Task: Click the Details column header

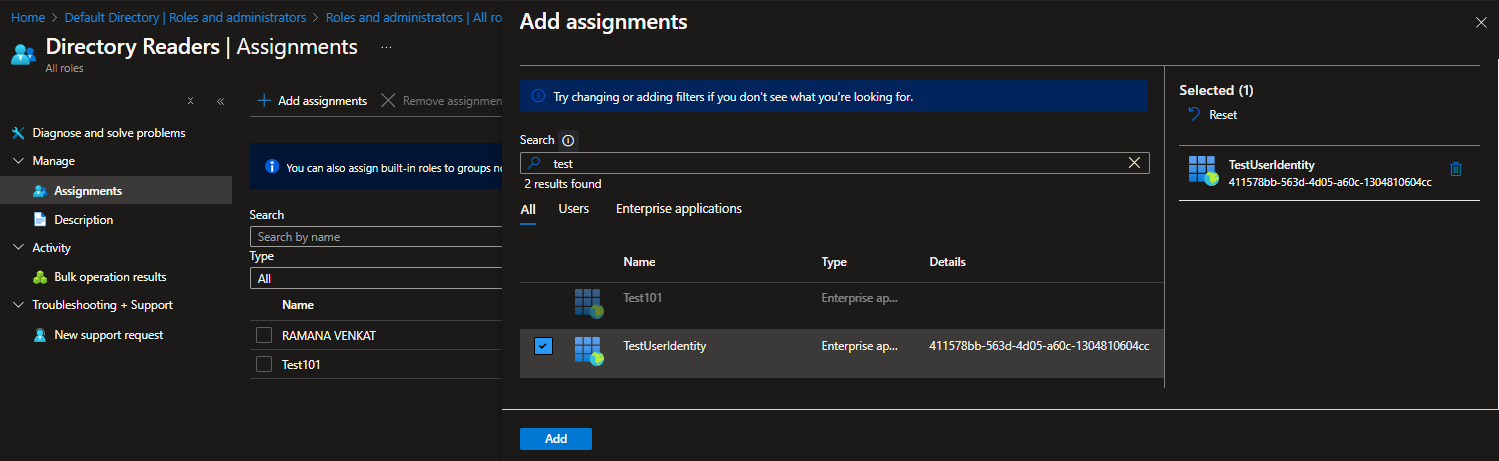Action: 947,262
